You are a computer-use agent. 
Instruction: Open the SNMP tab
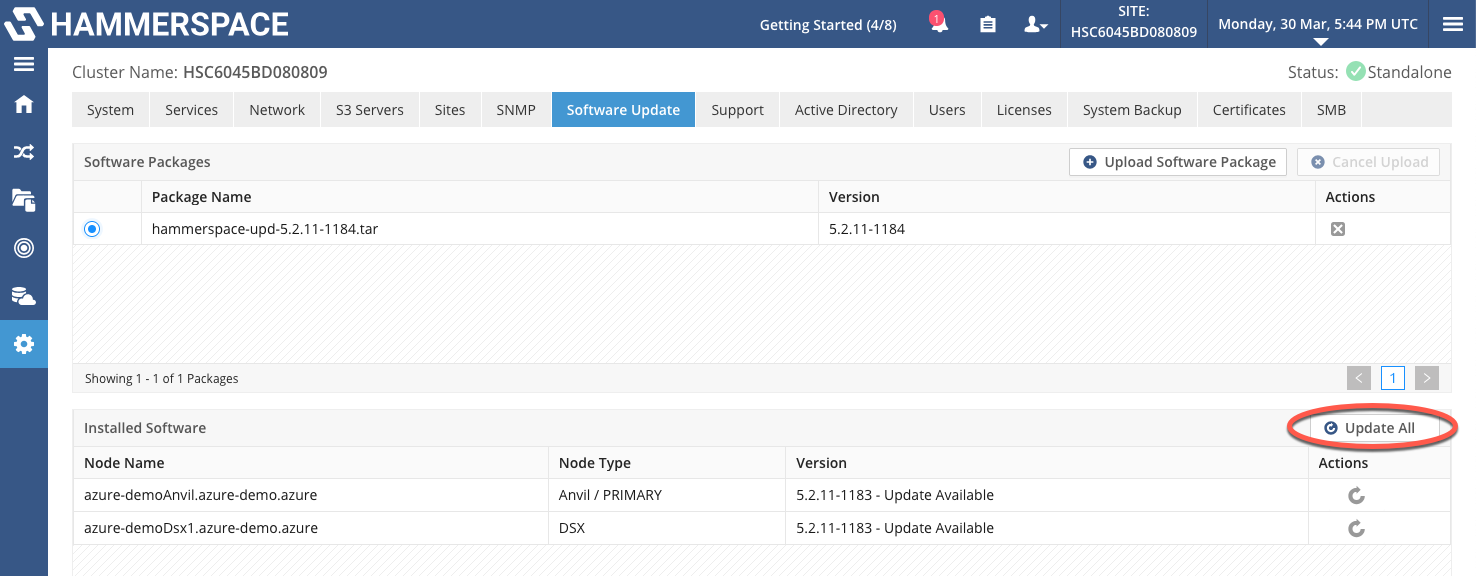click(x=516, y=110)
